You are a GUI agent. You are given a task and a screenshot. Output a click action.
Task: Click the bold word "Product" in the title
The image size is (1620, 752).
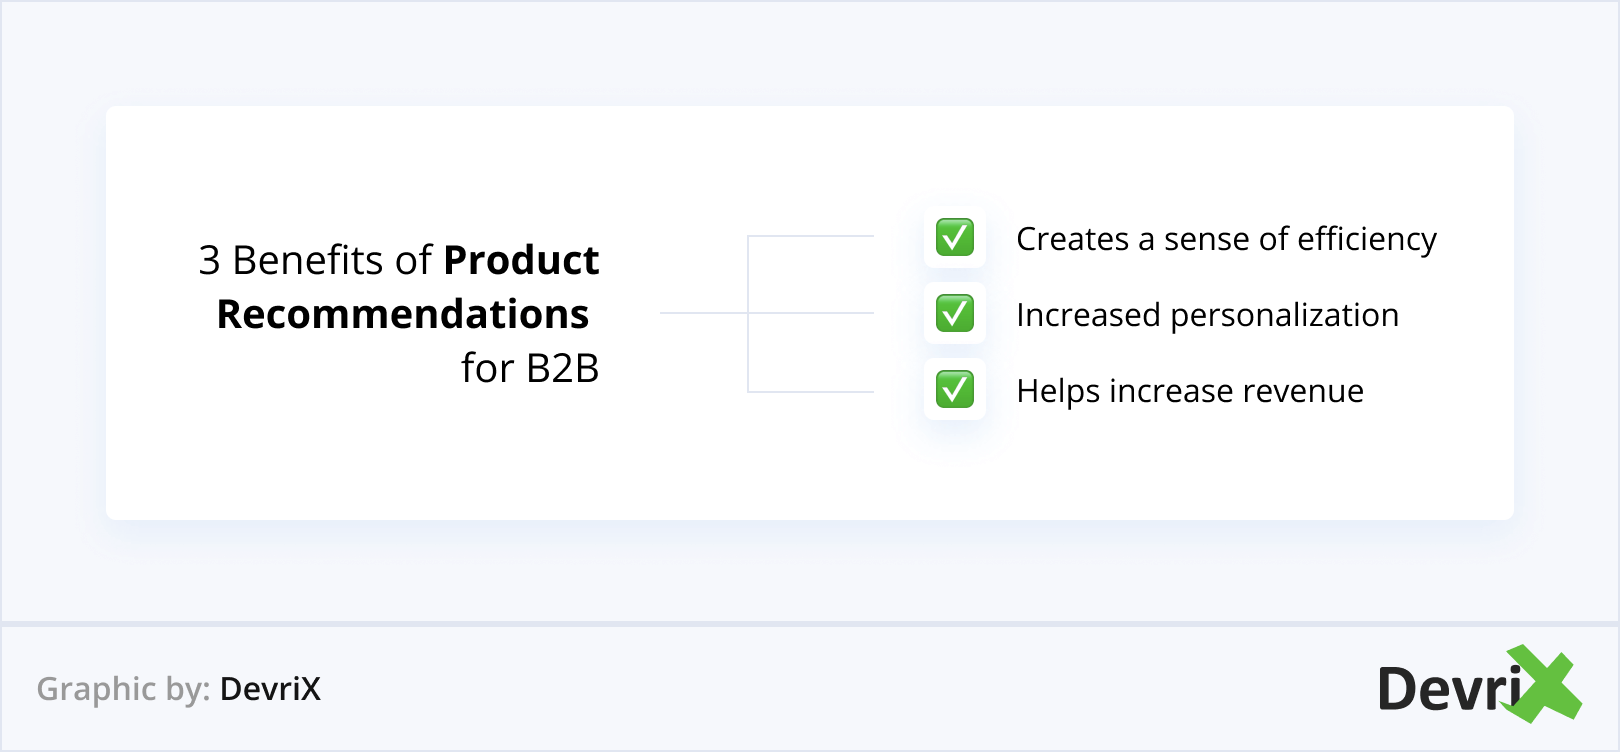tap(521, 260)
